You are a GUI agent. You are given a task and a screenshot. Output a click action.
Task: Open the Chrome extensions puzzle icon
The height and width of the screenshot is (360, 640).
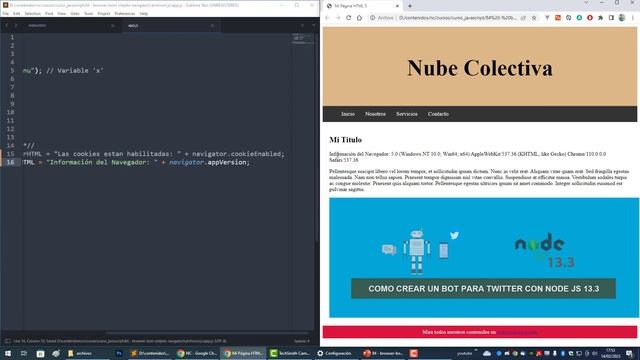600,18
